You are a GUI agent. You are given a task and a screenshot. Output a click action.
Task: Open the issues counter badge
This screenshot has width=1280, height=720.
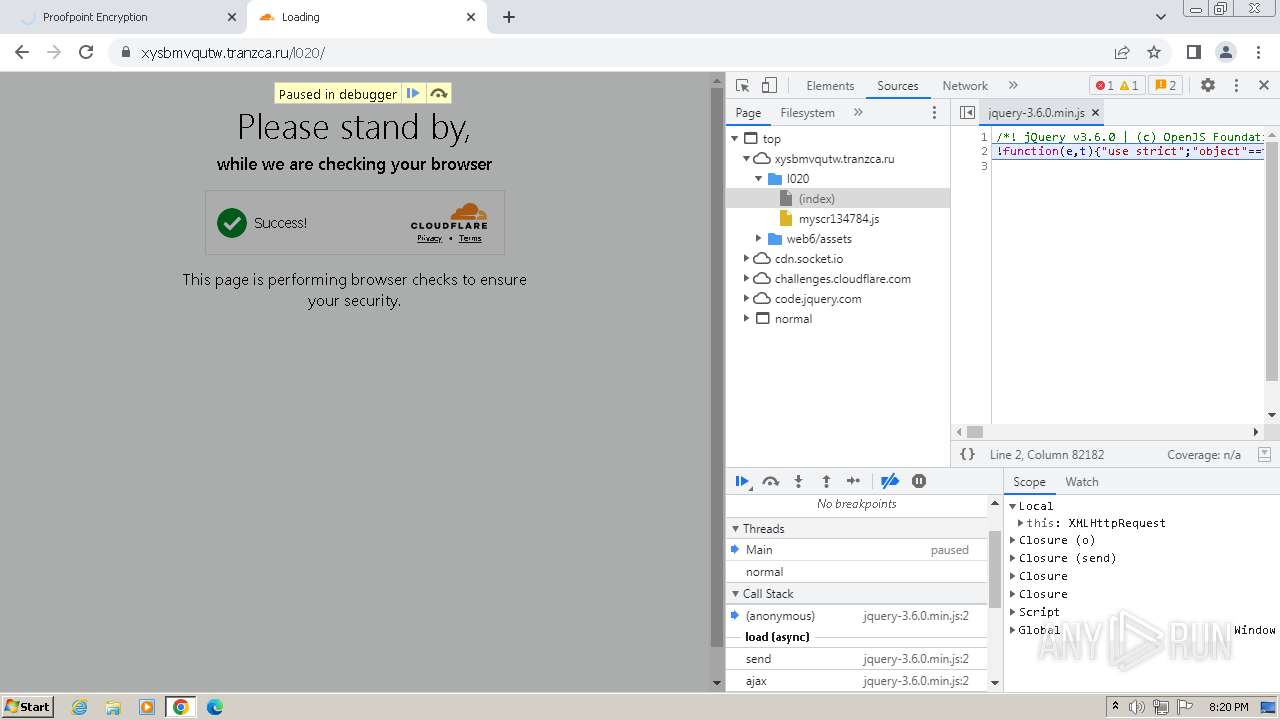1165,86
